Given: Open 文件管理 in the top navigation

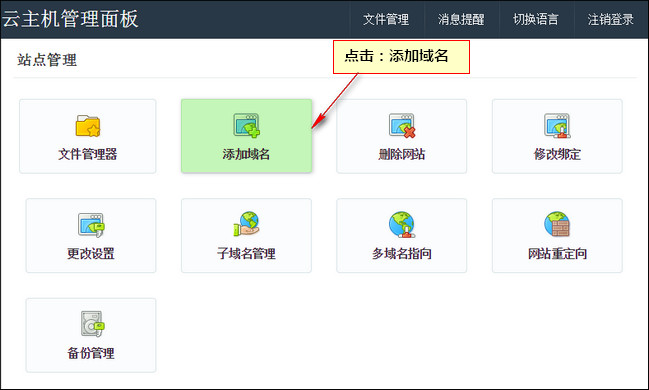Looking at the screenshot, I should tap(386, 19).
